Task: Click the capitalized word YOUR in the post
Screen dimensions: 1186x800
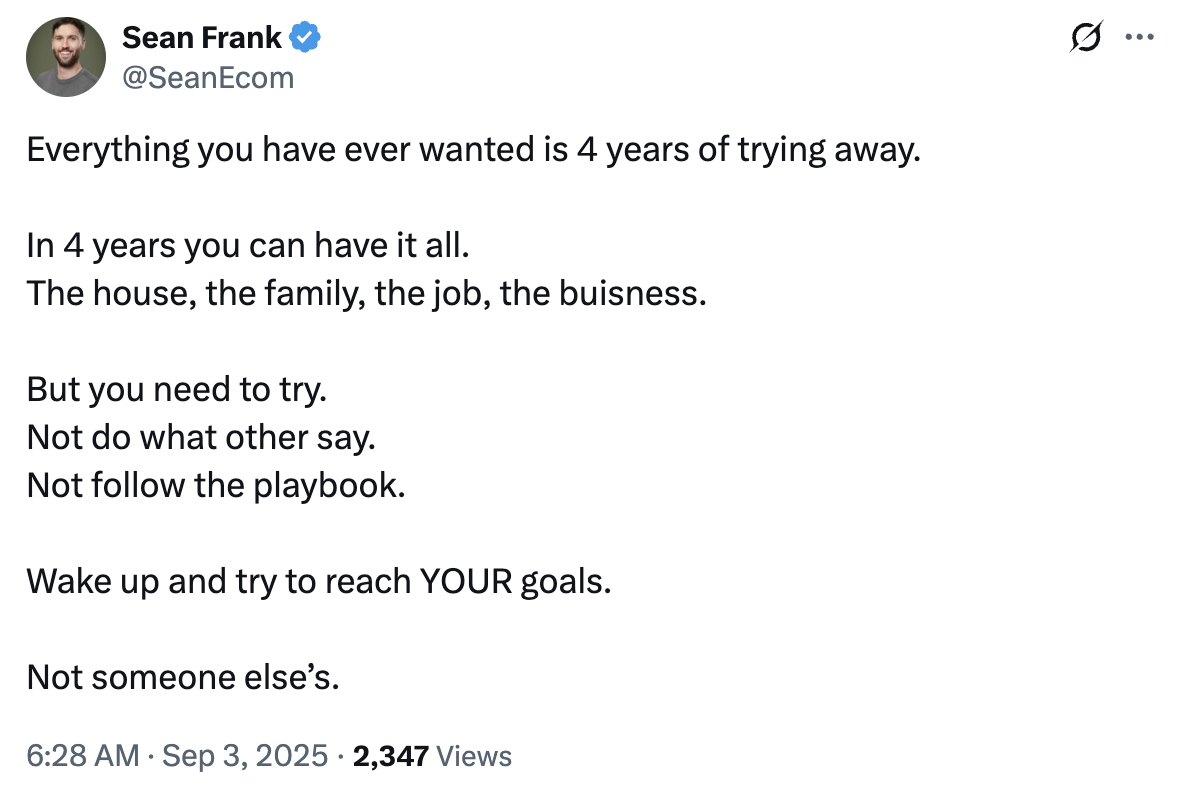Action: click(466, 581)
